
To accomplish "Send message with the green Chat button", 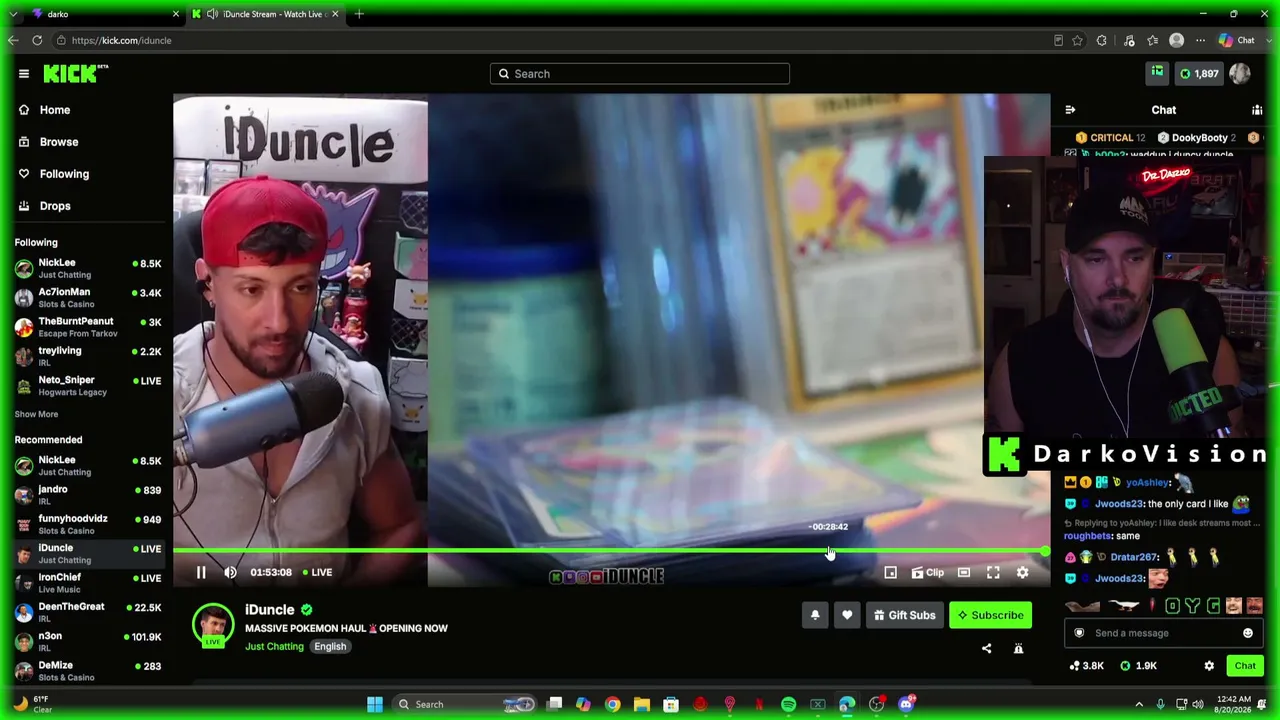I will [1245, 666].
